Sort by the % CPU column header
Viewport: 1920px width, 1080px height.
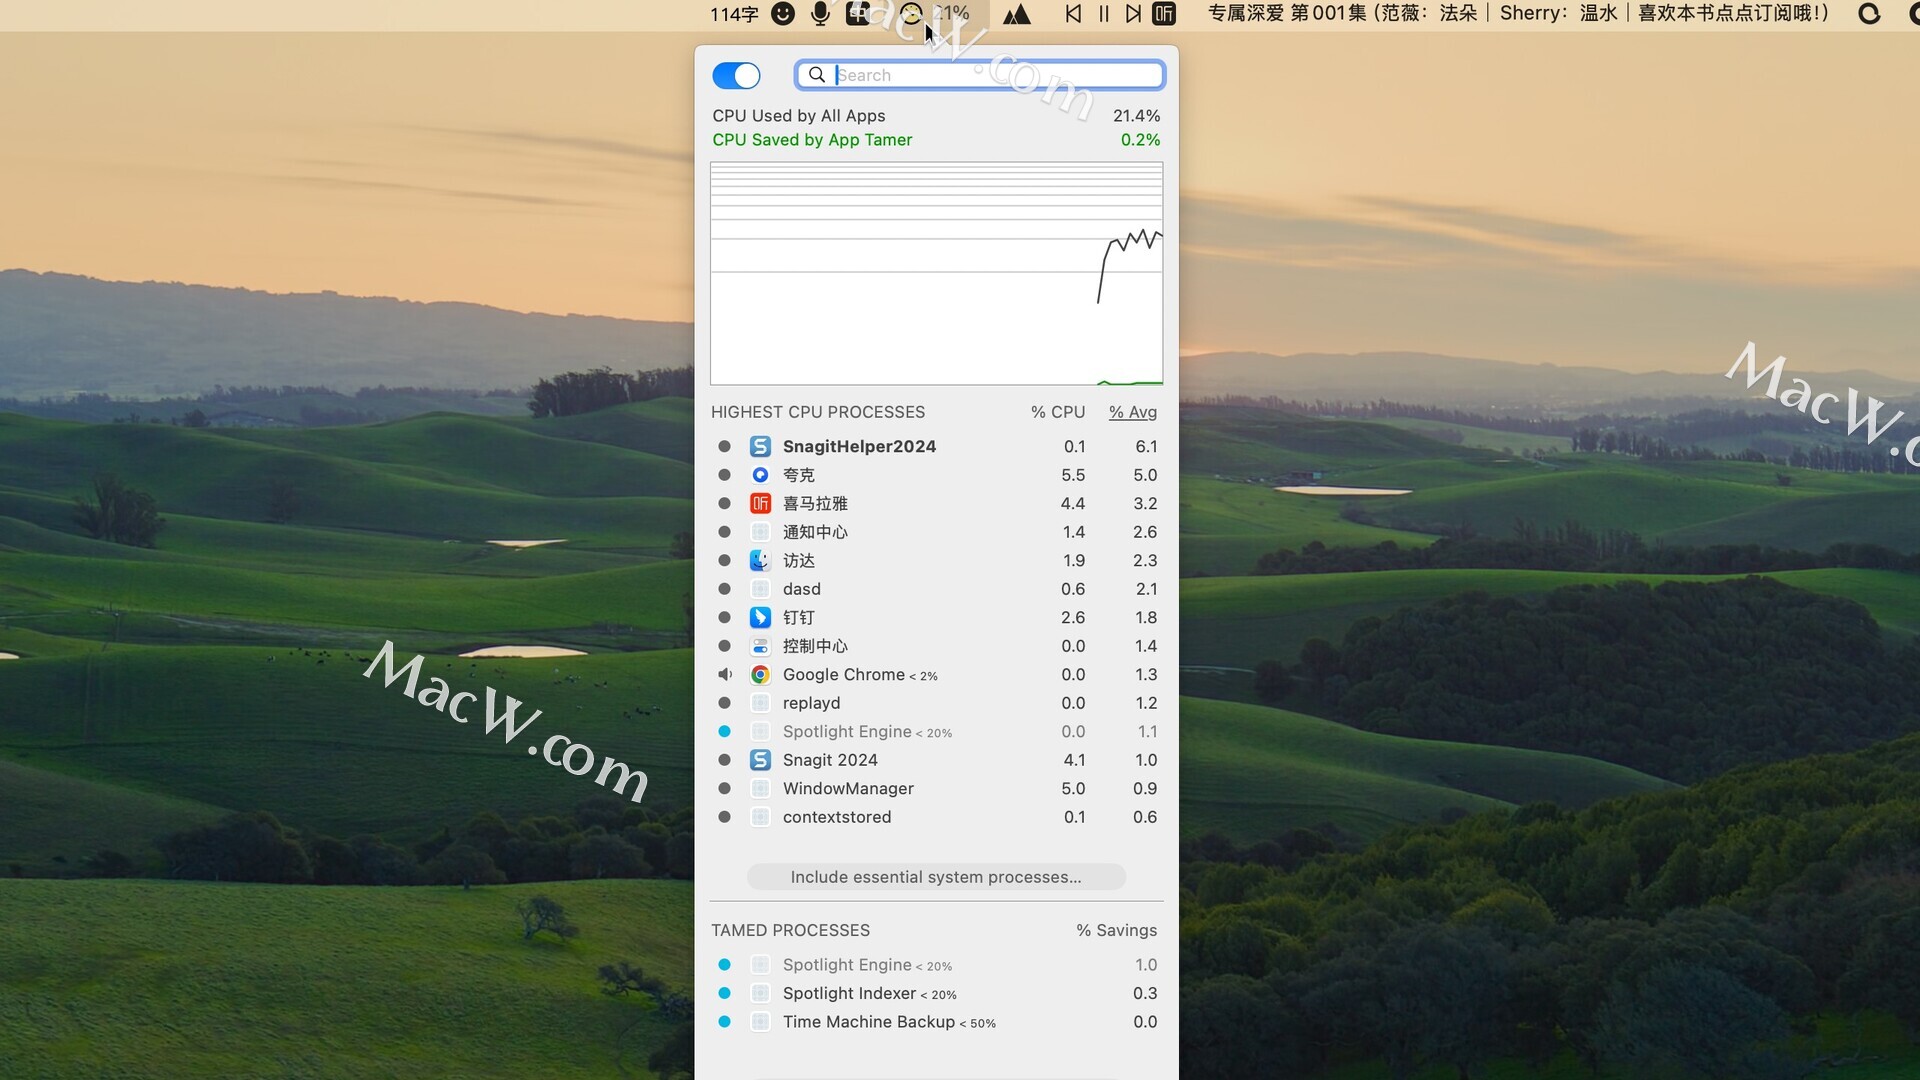[1058, 412]
